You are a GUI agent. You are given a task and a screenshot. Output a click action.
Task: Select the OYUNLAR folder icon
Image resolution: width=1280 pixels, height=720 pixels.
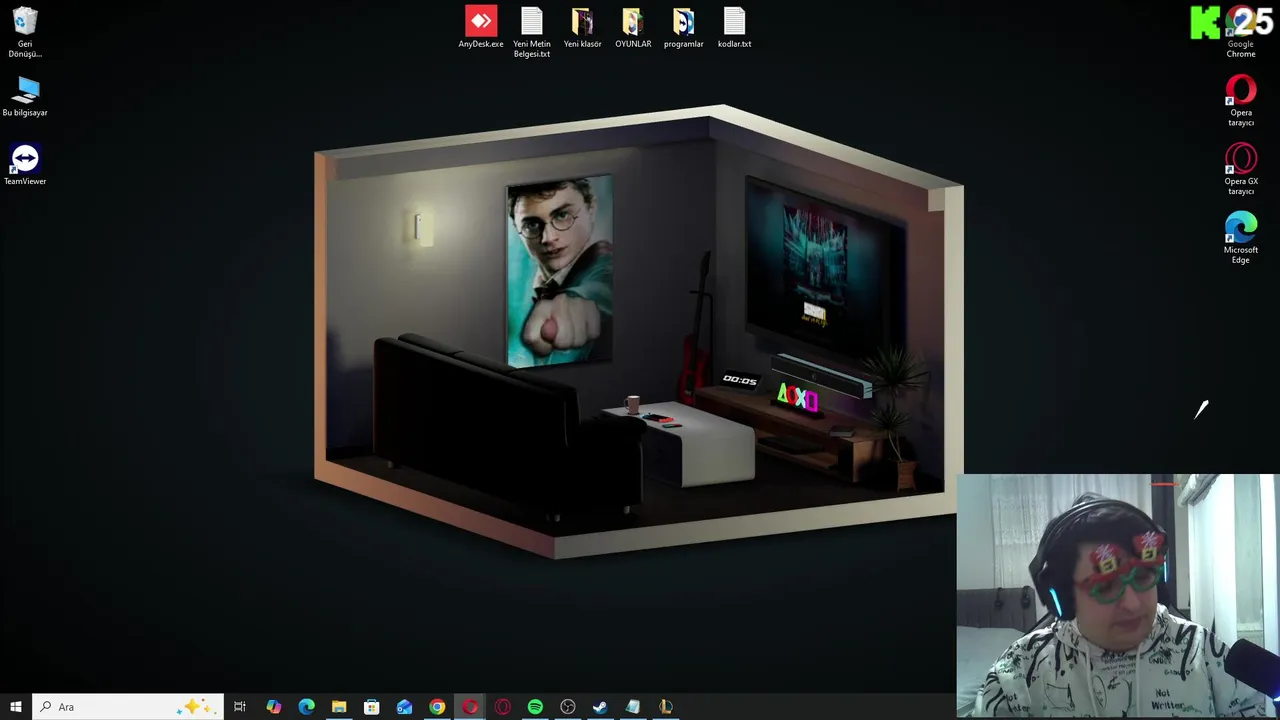[x=633, y=28]
